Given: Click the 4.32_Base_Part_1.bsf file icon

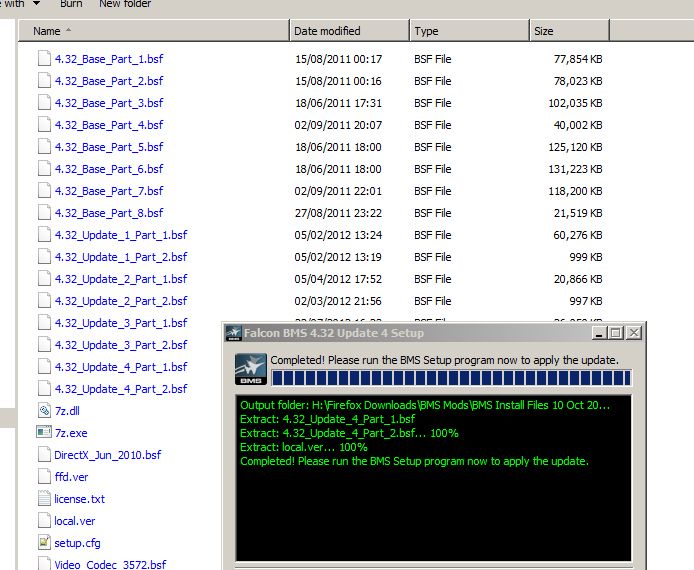Looking at the screenshot, I should point(44,59).
